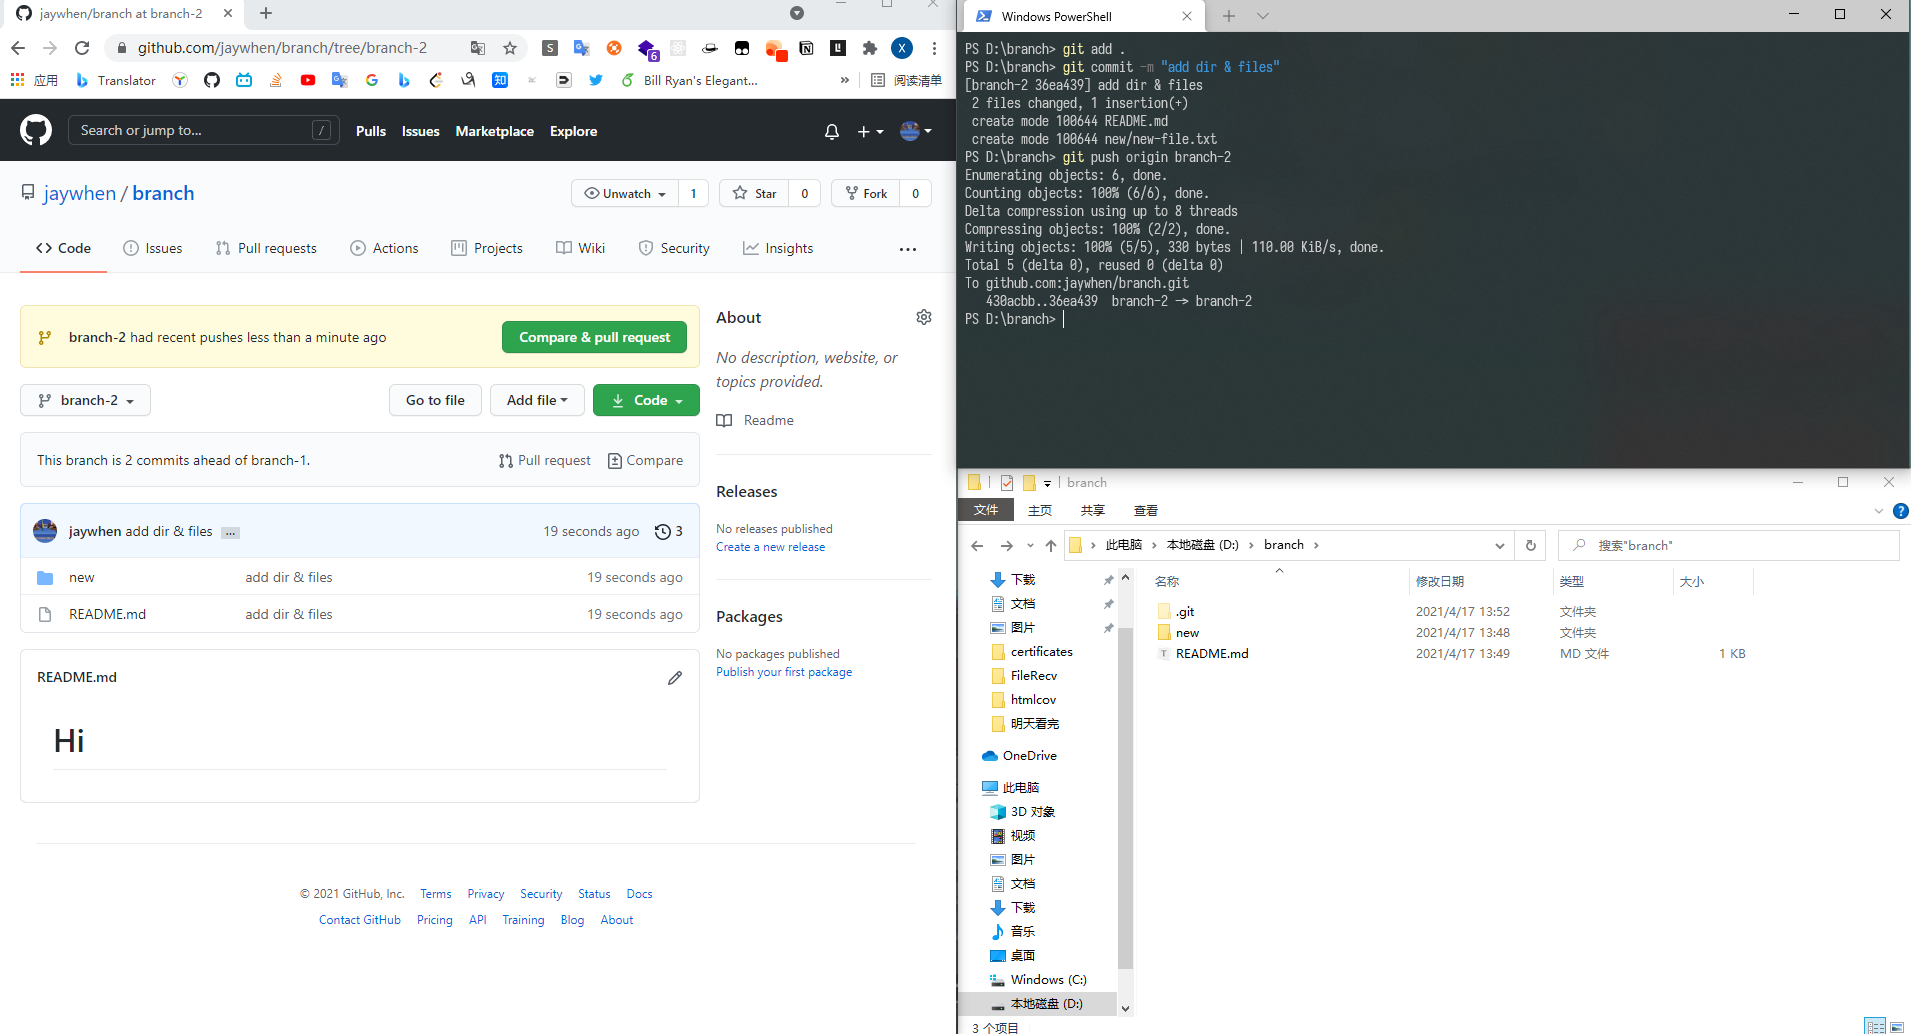
Task: Open the 查看 ribbon tab in Explorer
Action: tap(1146, 510)
